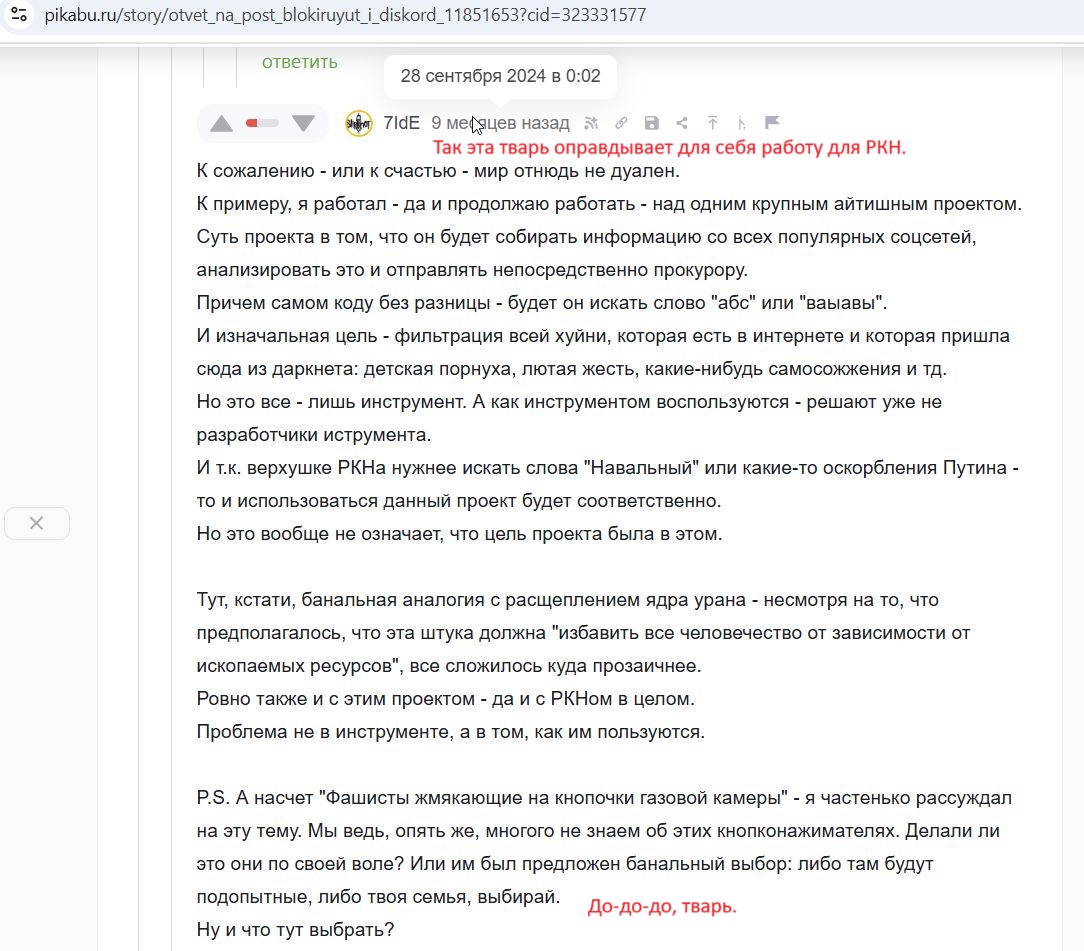Click the '28 сентября 2024 в 0:02' tooltip

tap(501, 75)
